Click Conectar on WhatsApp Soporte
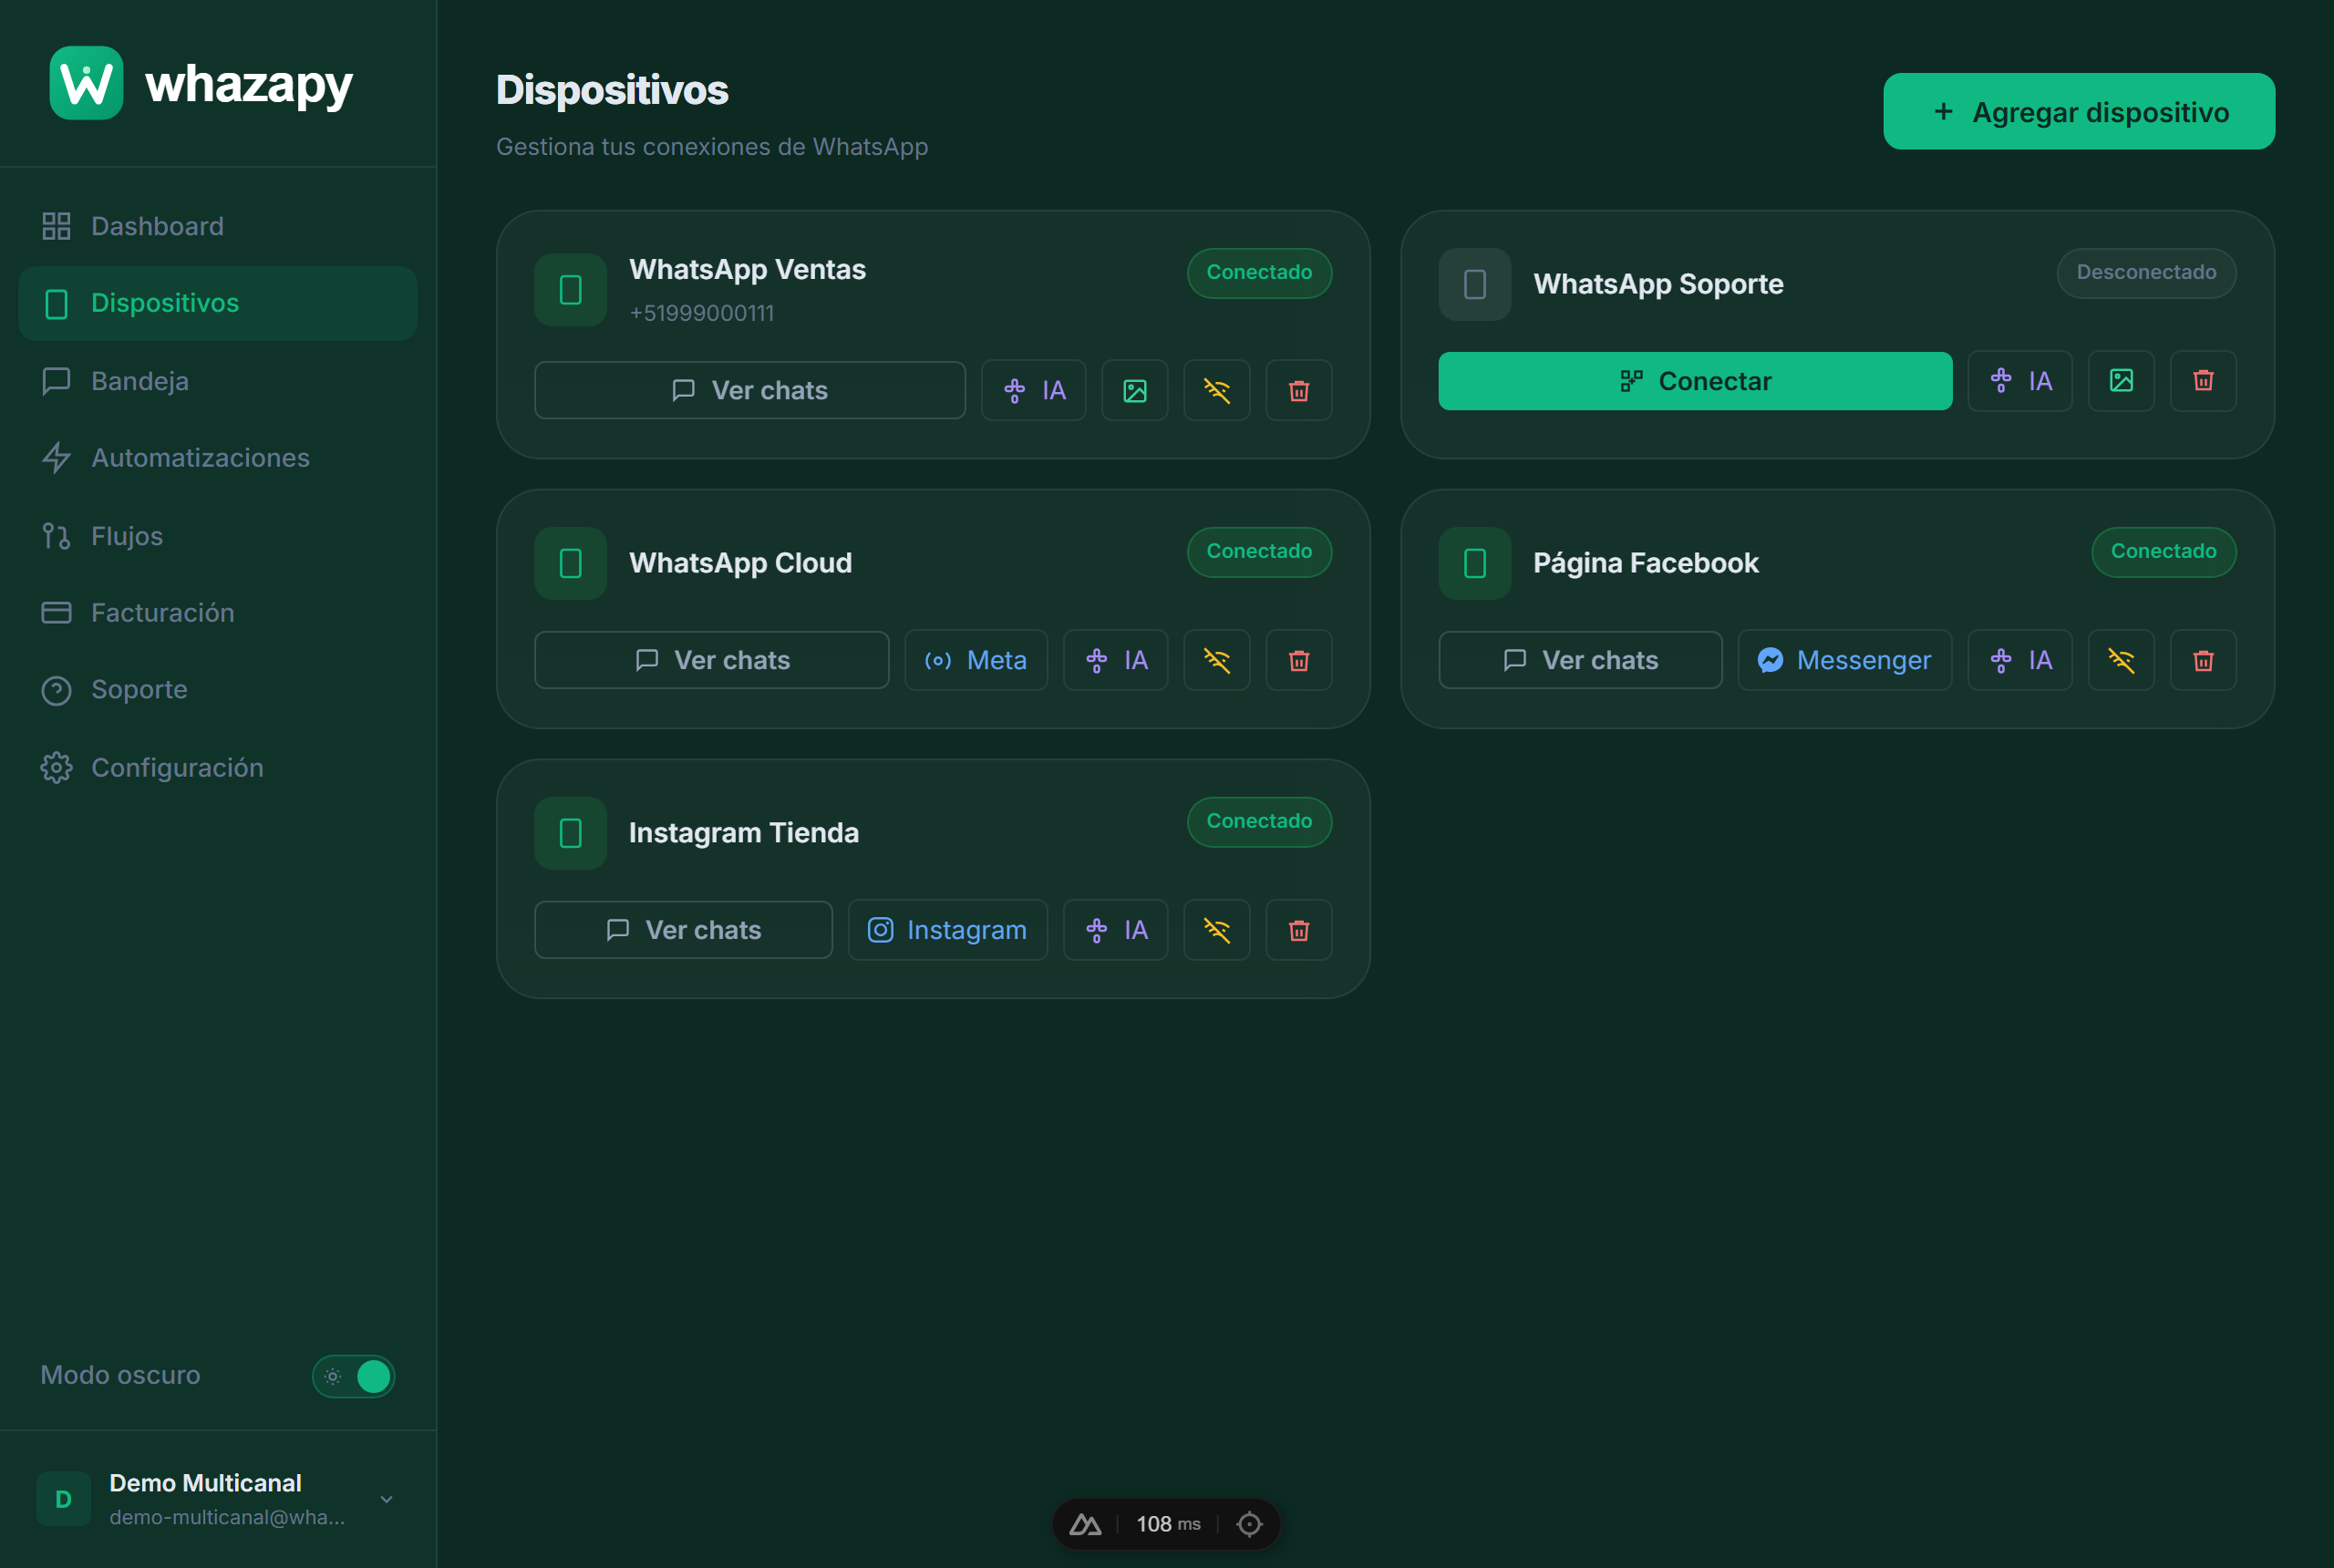2334x1568 pixels. (1694, 381)
